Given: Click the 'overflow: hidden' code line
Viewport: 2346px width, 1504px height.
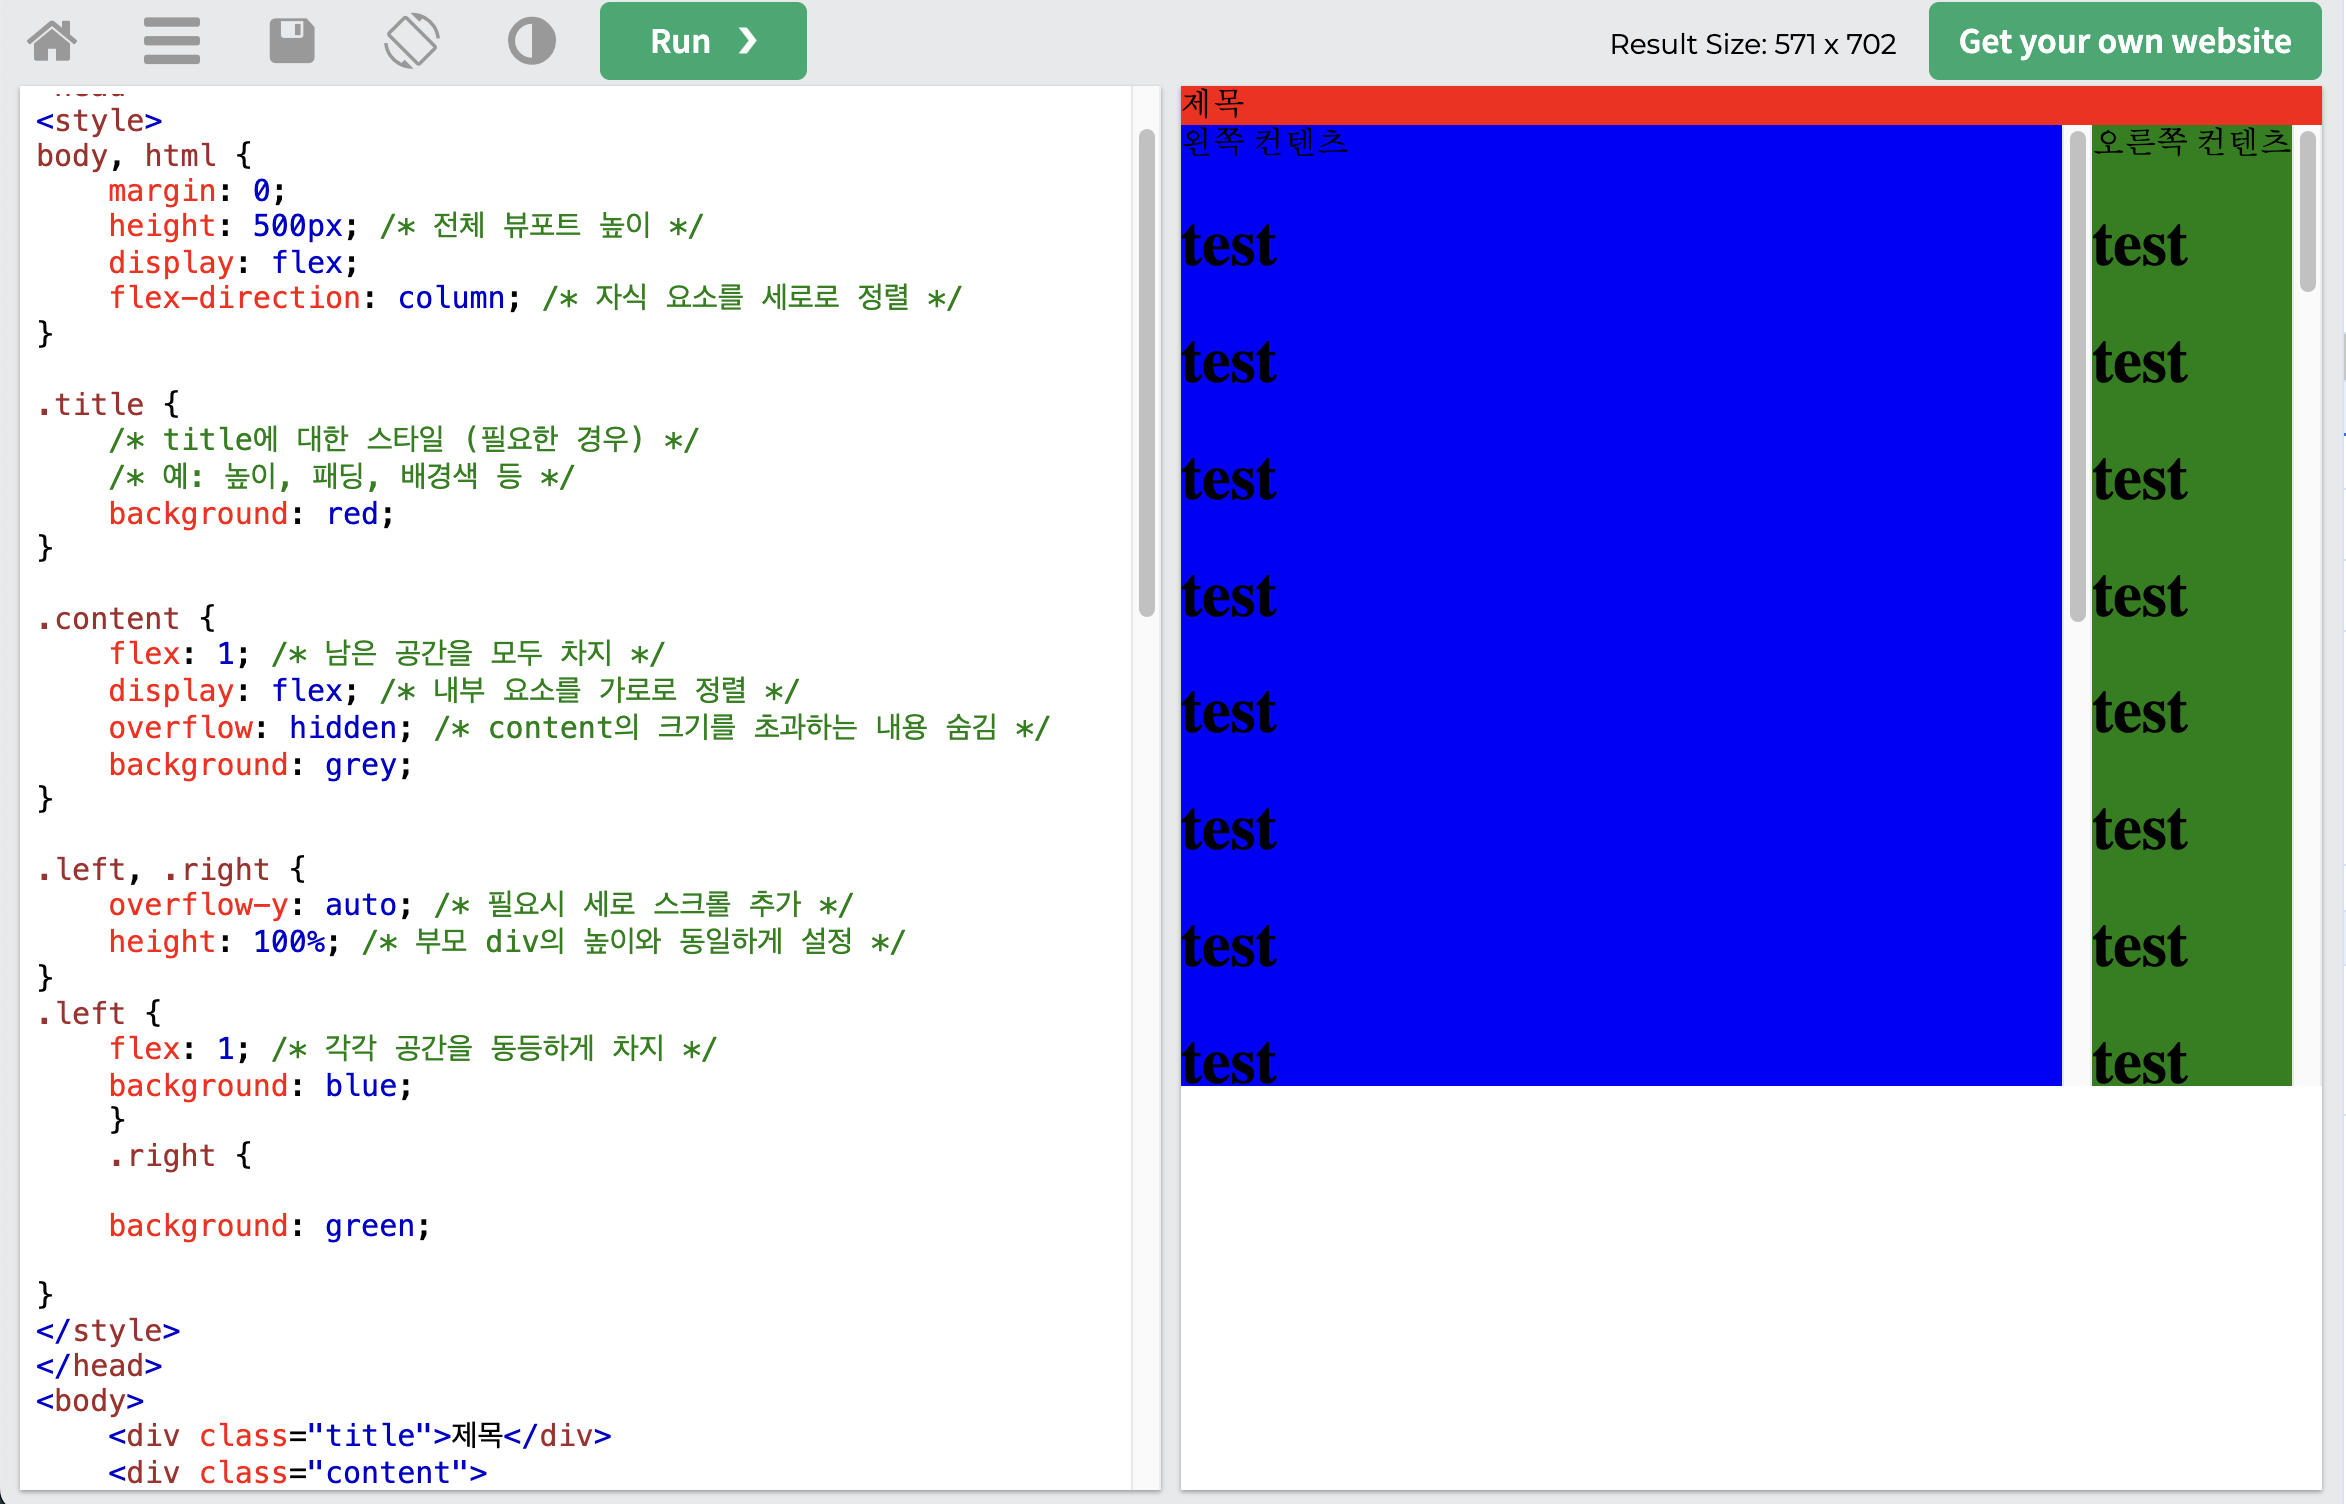Looking at the screenshot, I should [x=579, y=728].
